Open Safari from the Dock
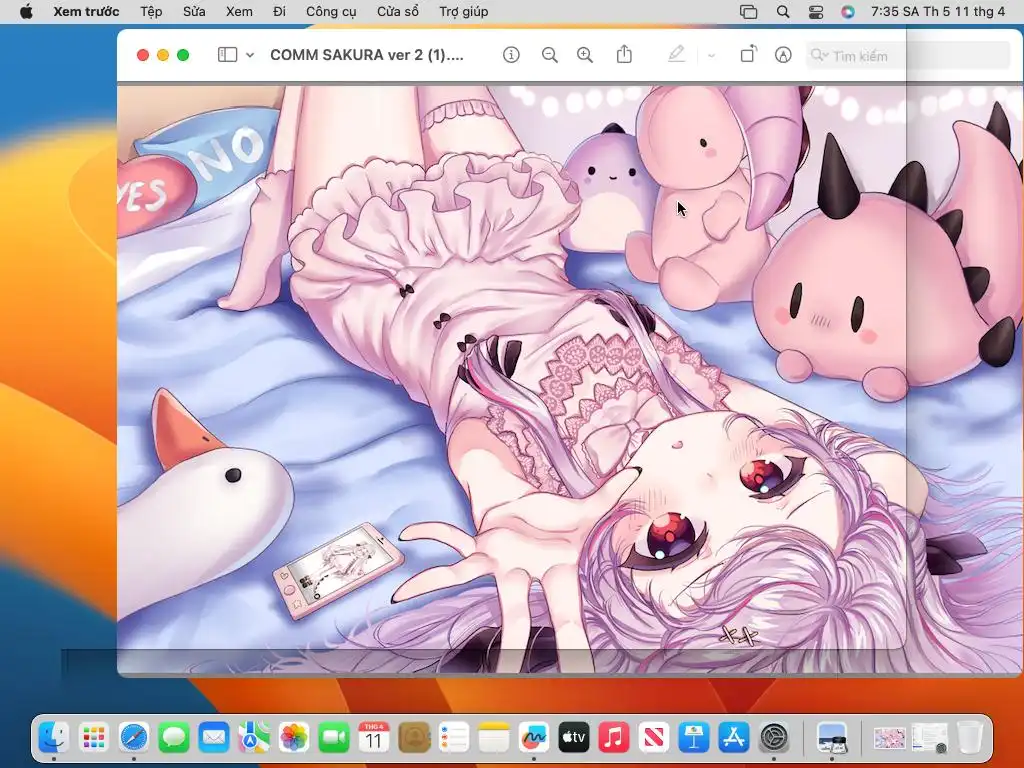1024x768 pixels. click(x=134, y=737)
